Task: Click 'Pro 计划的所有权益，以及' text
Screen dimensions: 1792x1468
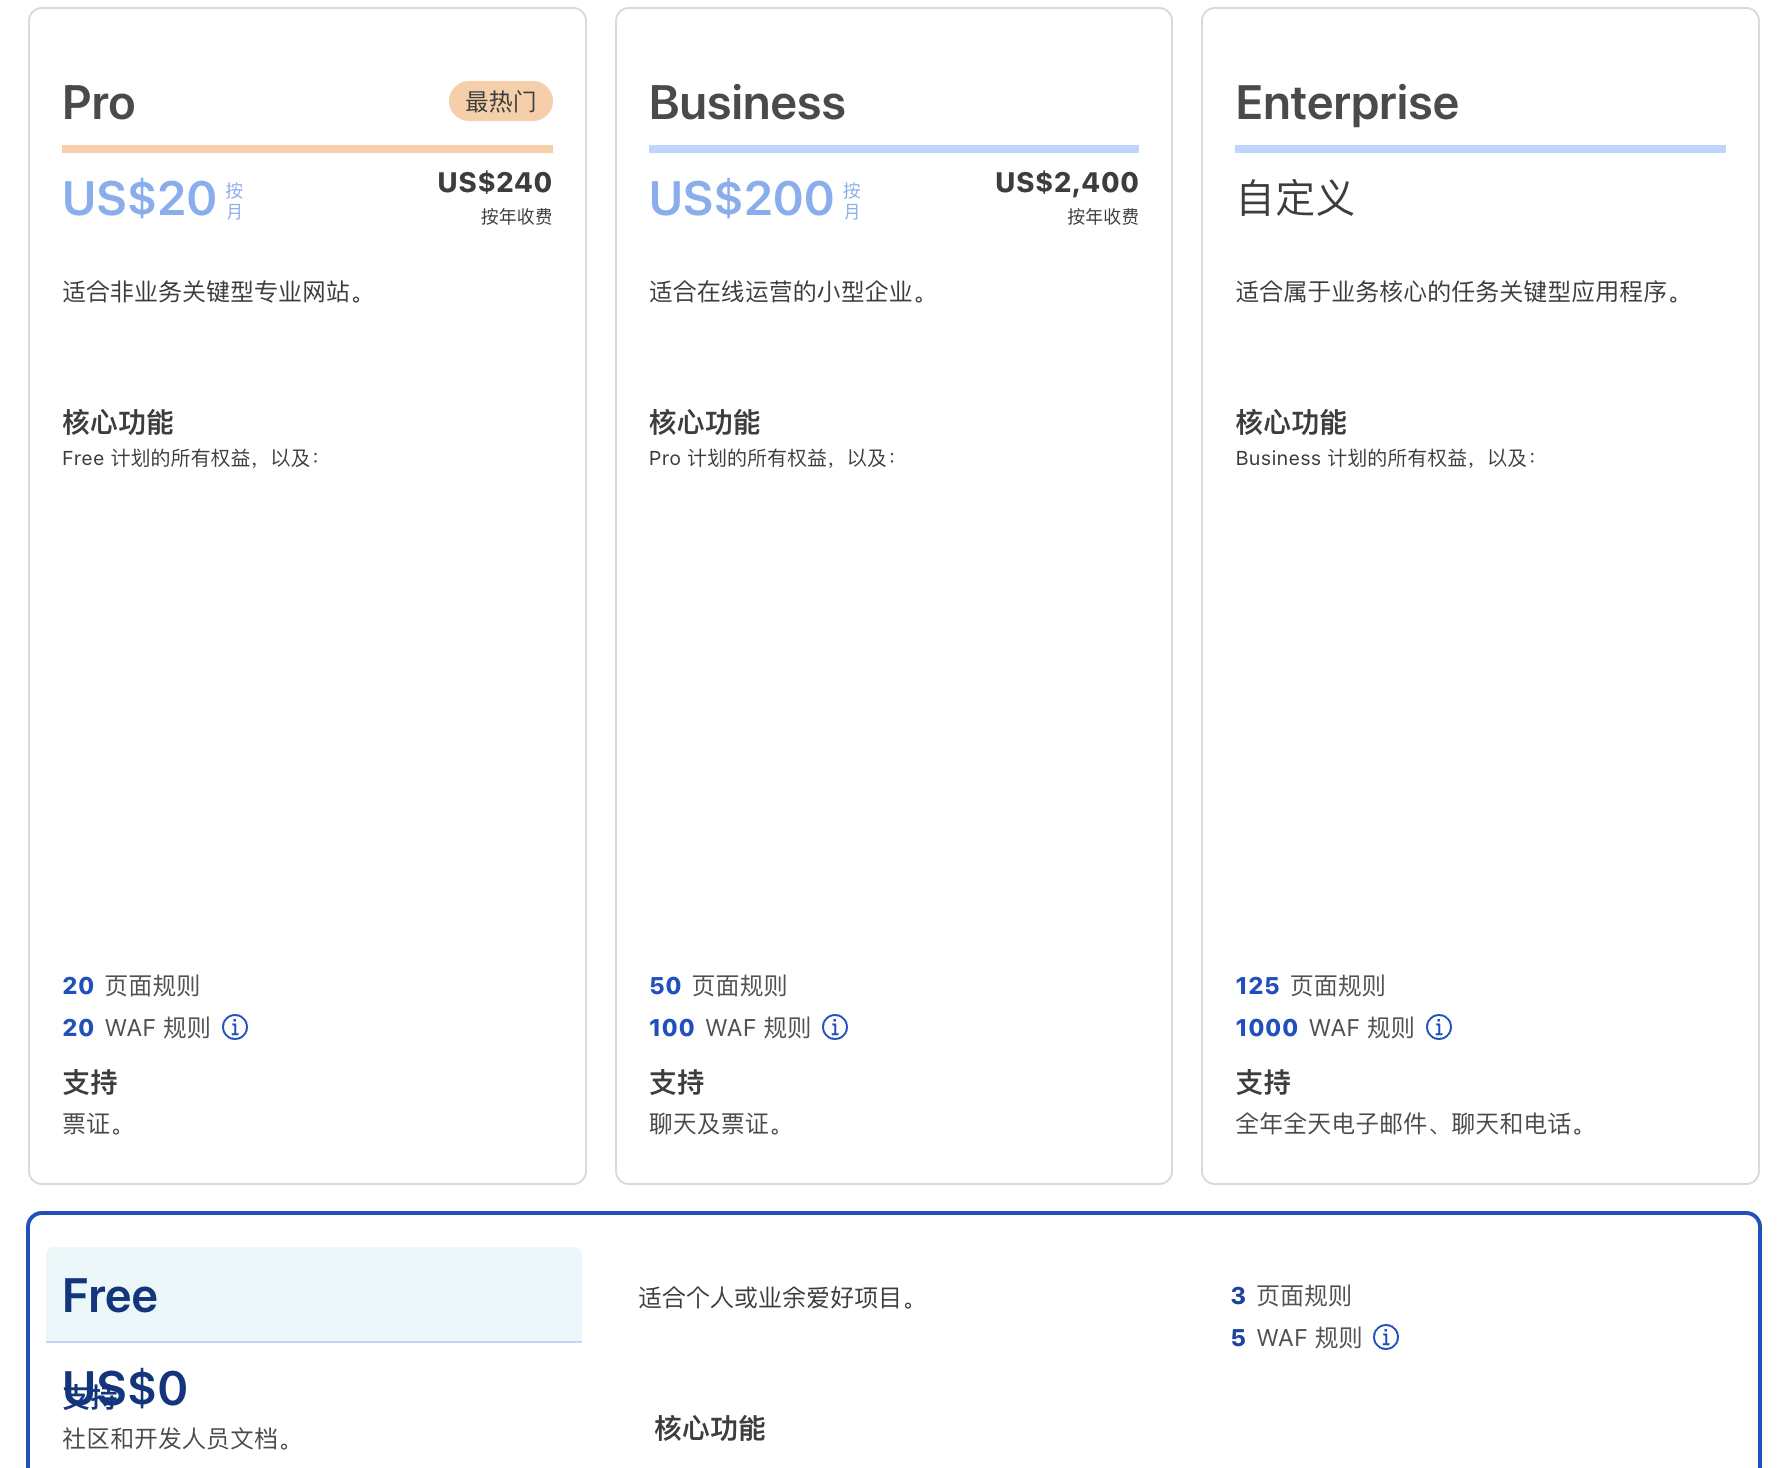Action: tap(773, 458)
